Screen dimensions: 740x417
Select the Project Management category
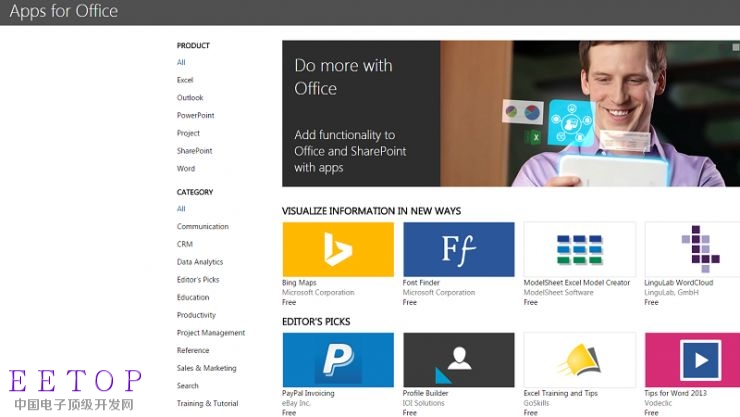point(211,333)
